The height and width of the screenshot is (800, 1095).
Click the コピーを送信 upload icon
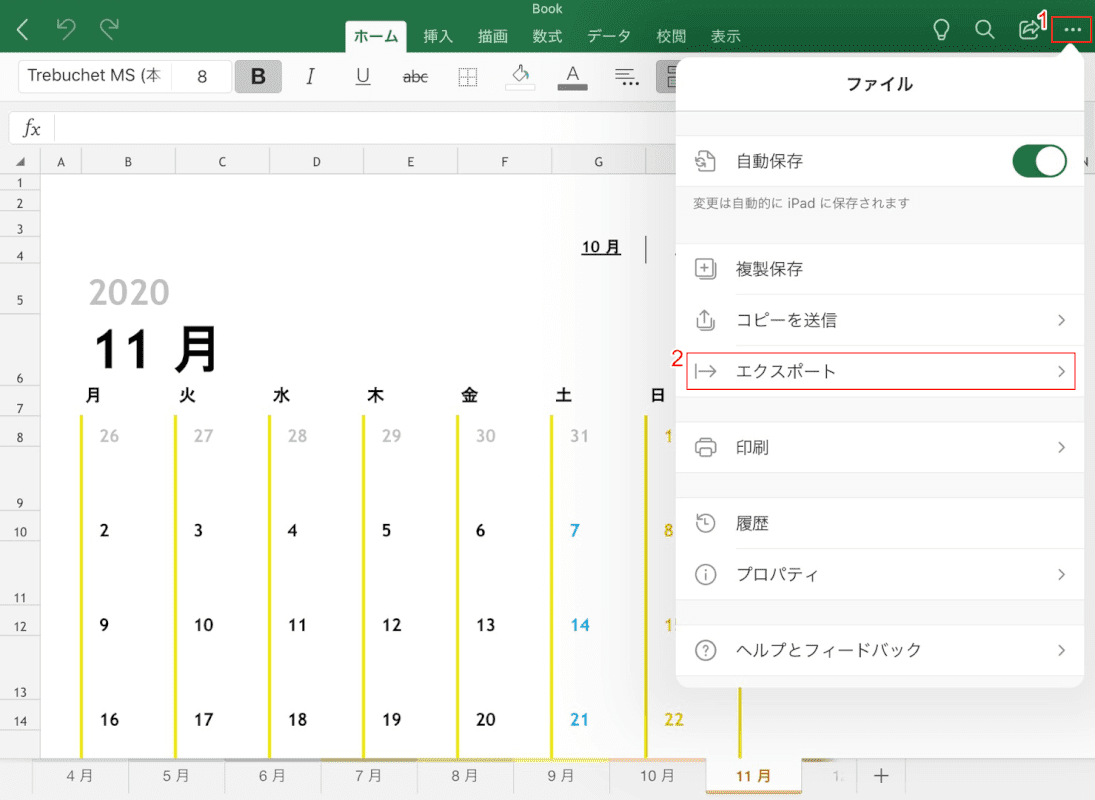click(x=705, y=320)
